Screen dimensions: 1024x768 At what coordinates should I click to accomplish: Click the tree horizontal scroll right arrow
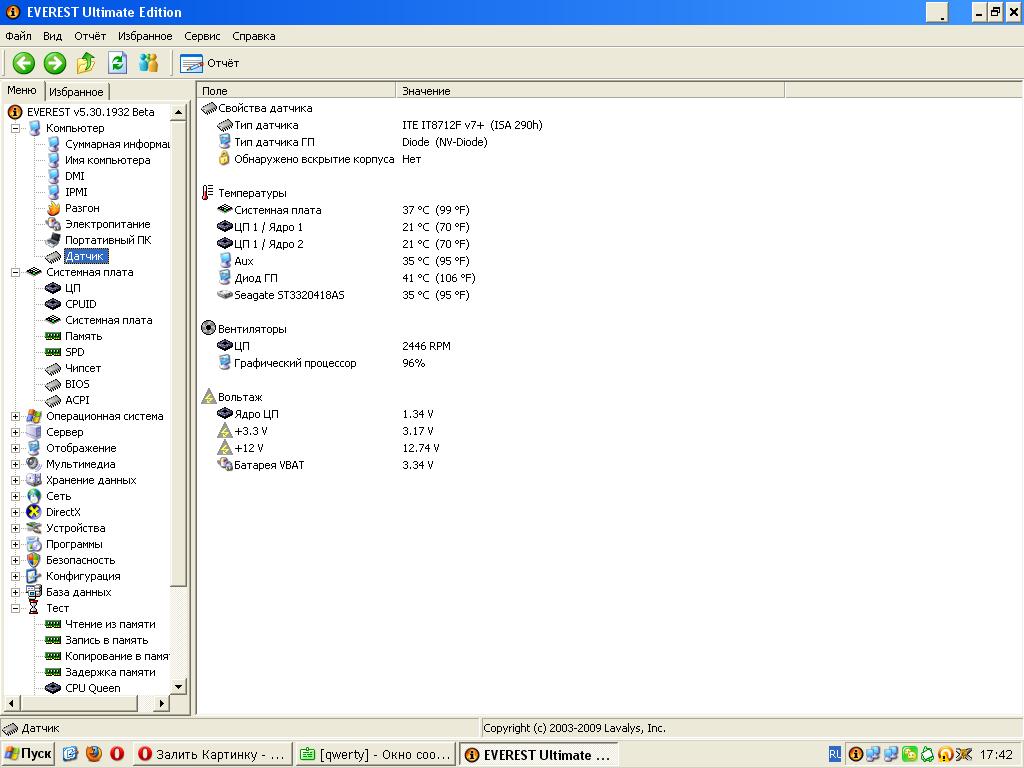click(x=161, y=704)
